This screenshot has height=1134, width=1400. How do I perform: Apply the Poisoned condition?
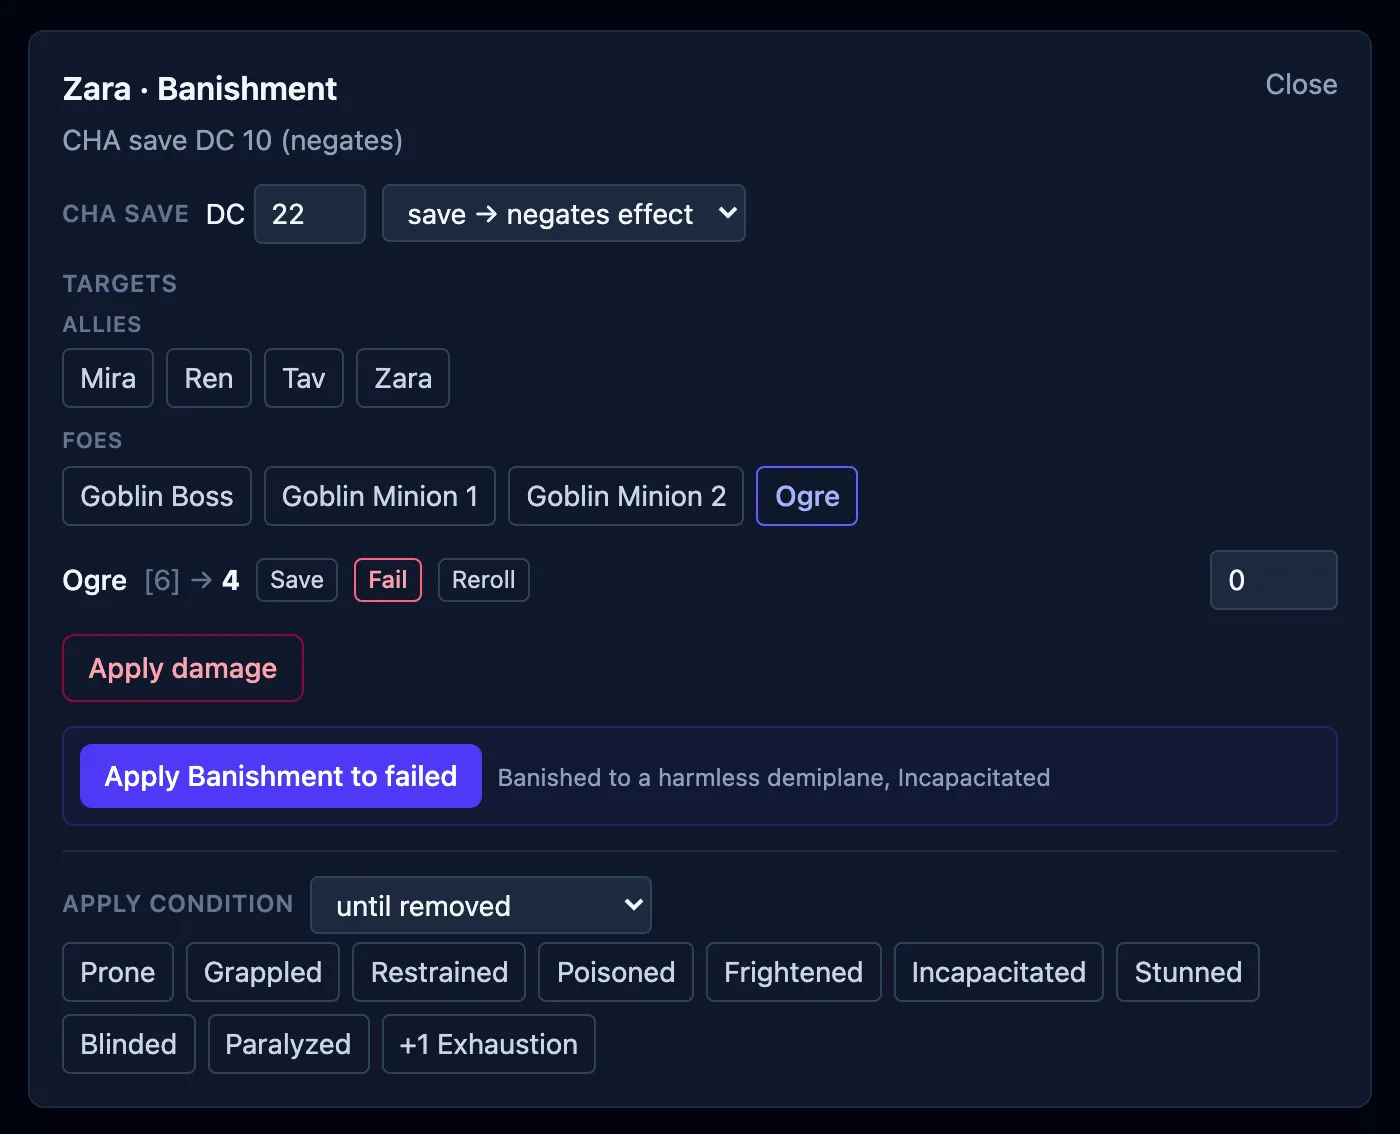[616, 972]
